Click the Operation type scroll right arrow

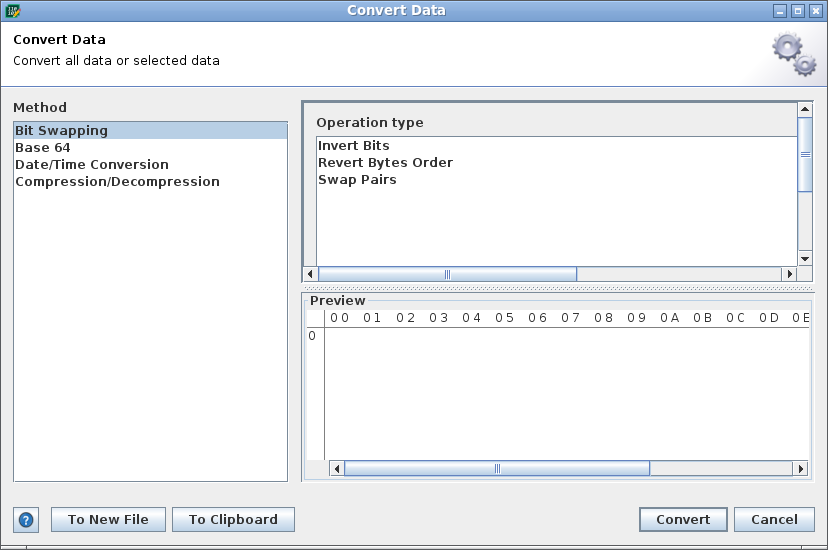coord(789,274)
